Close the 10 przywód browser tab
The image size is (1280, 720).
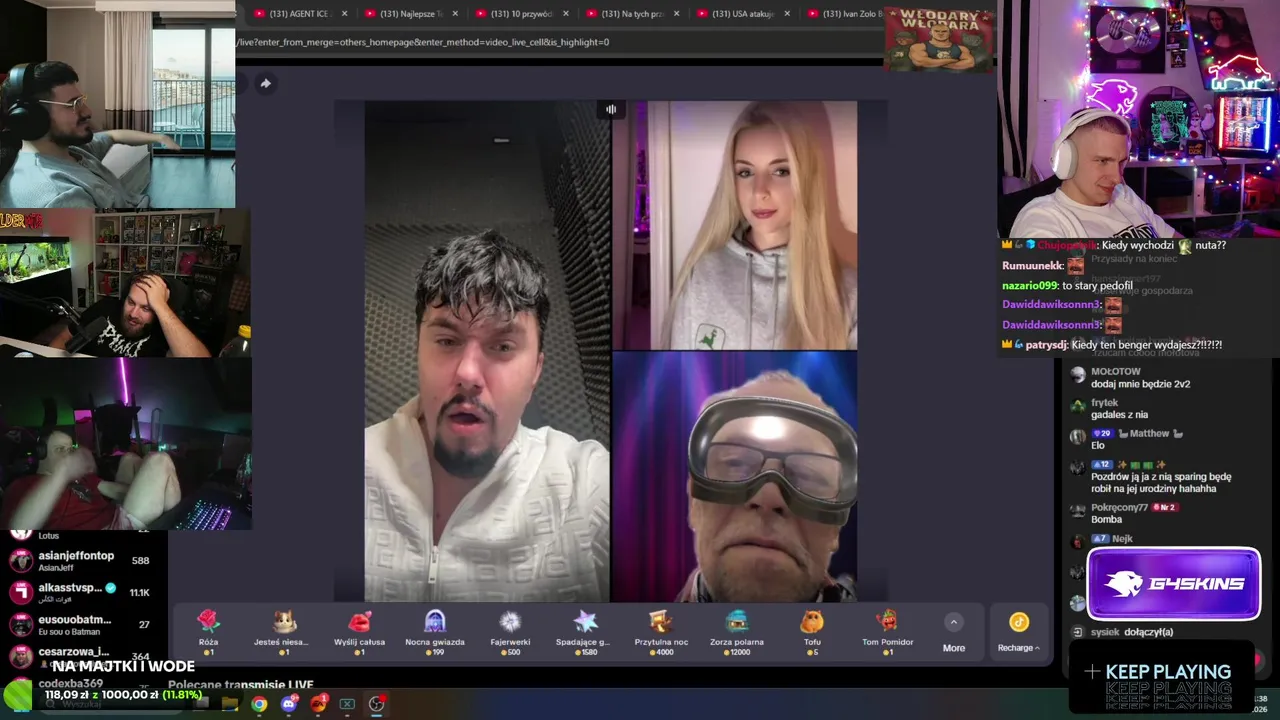click(565, 14)
